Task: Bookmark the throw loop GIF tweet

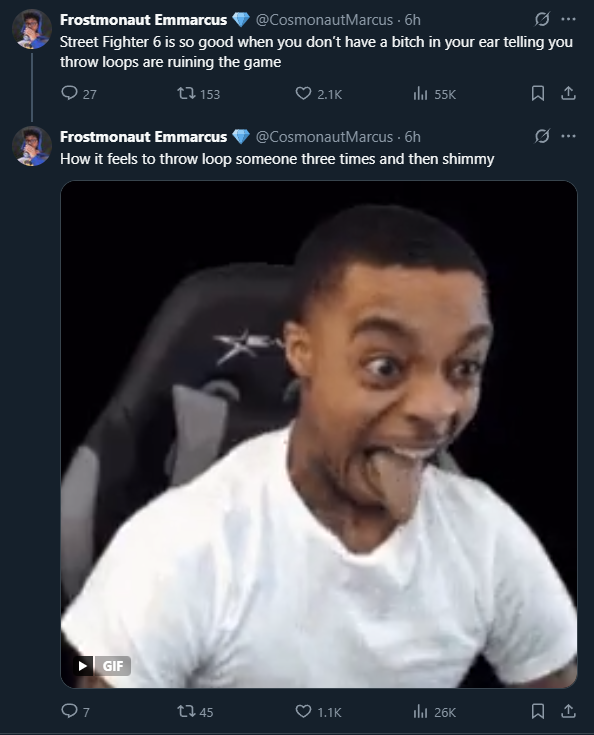Action: [x=538, y=712]
